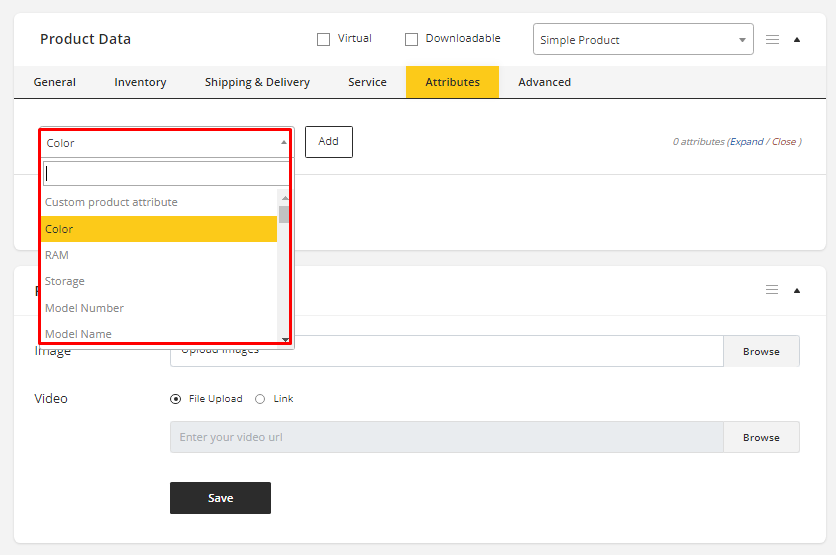Click the attribute list scrollbar down arrow
The image size is (836, 555).
284,339
